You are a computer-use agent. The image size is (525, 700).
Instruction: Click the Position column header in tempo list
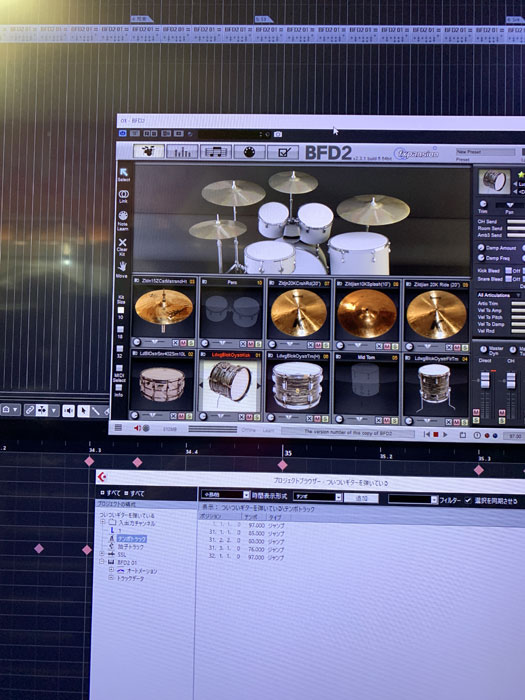pyautogui.click(x=220, y=516)
